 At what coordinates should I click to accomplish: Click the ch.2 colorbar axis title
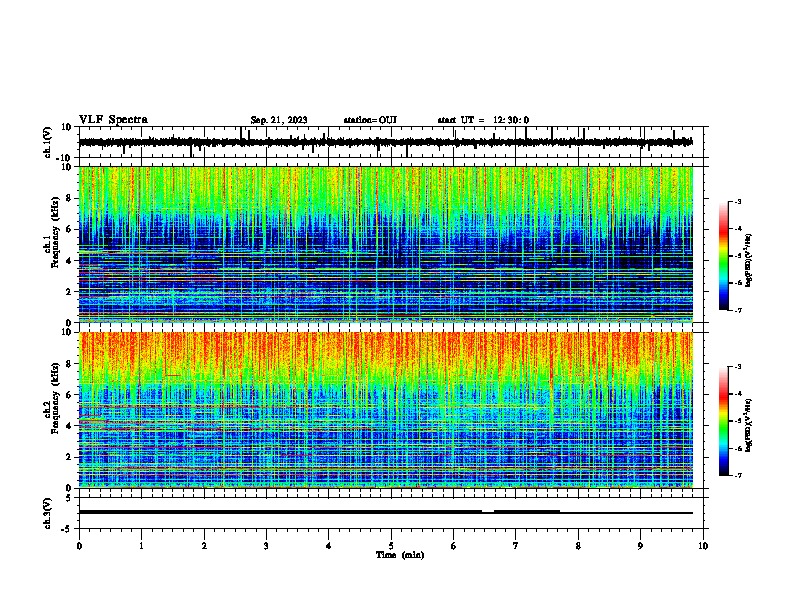click(749, 426)
